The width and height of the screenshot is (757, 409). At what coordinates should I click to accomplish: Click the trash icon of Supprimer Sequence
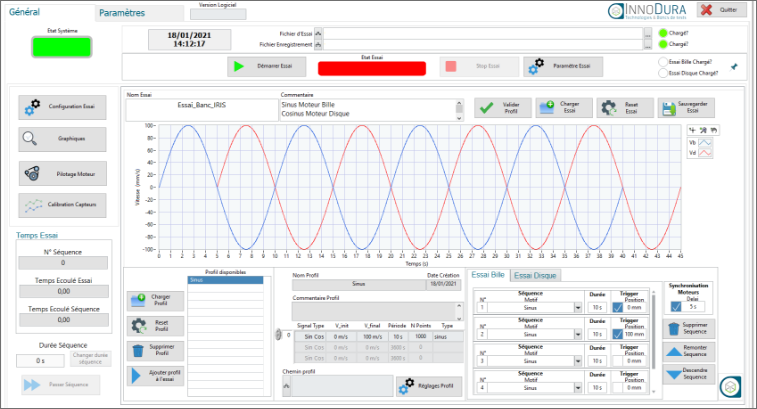point(673,329)
